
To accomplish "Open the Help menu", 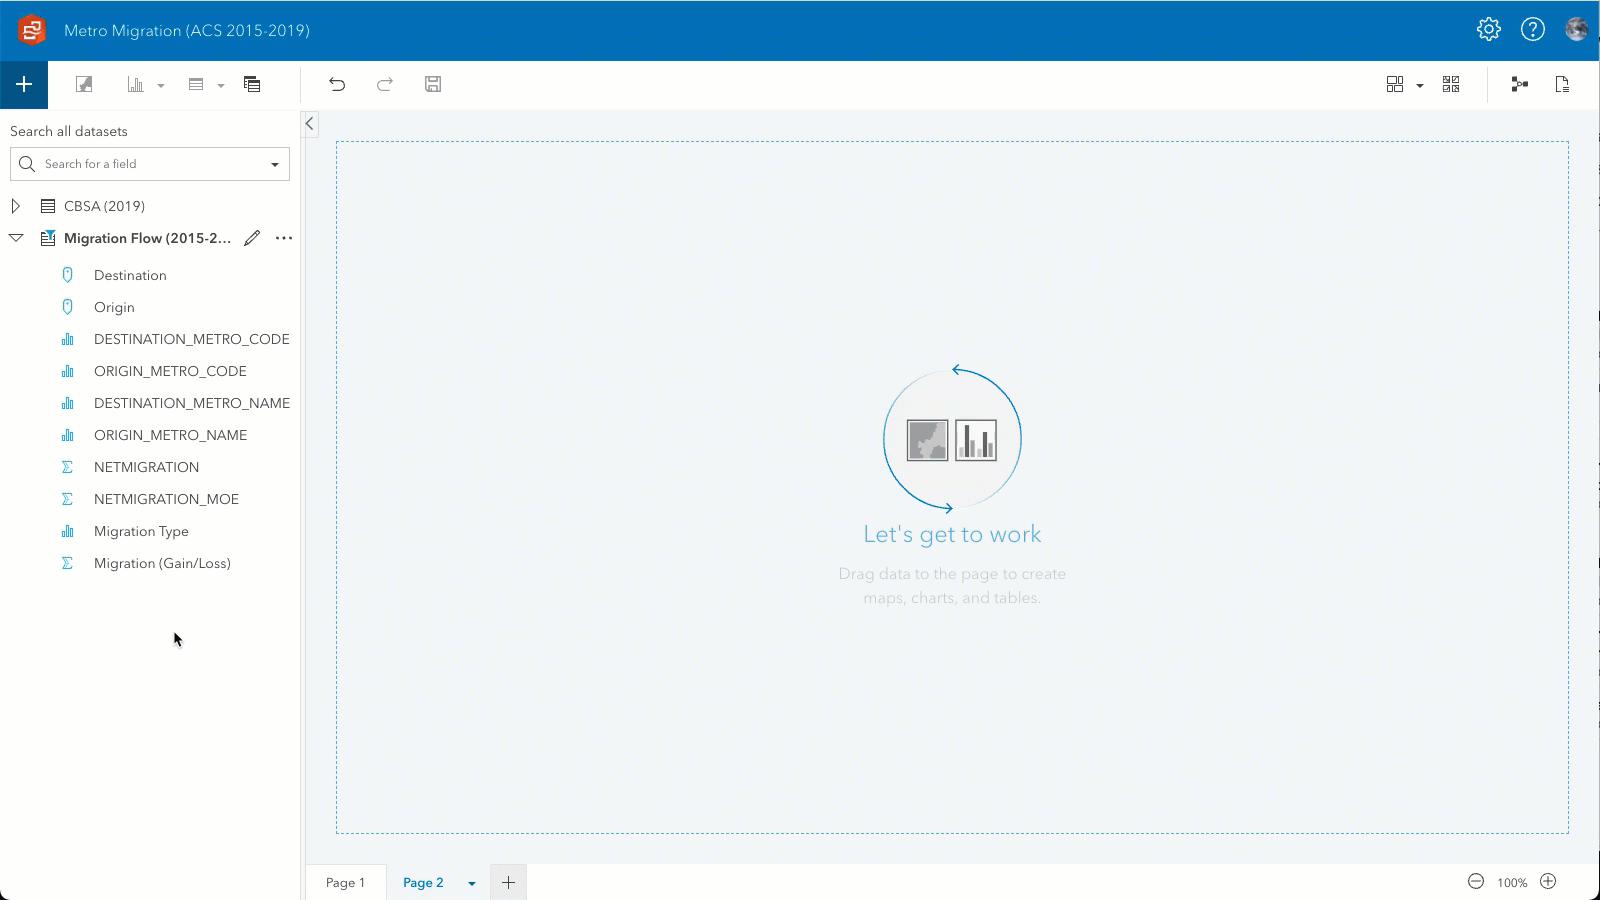I will [1532, 29].
